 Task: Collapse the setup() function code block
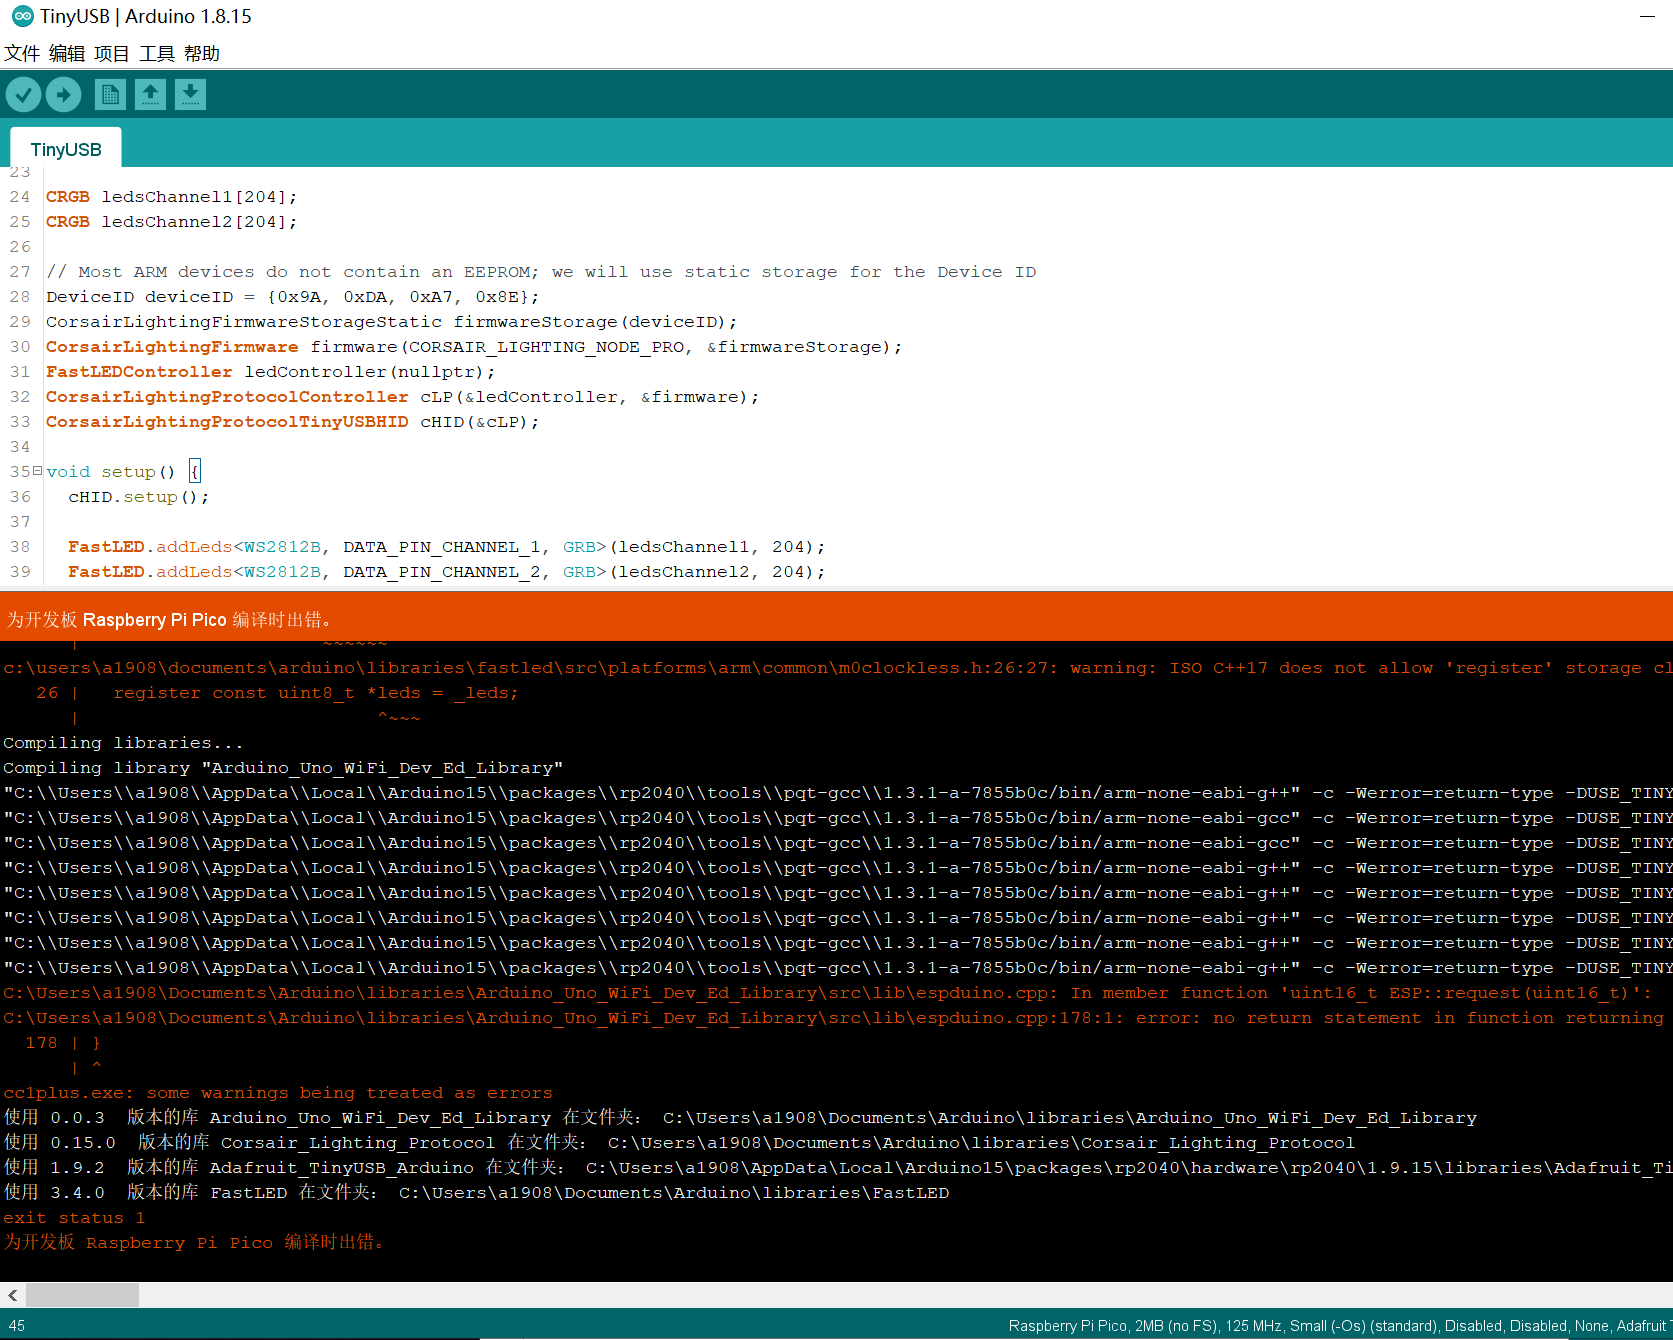[x=36, y=471]
